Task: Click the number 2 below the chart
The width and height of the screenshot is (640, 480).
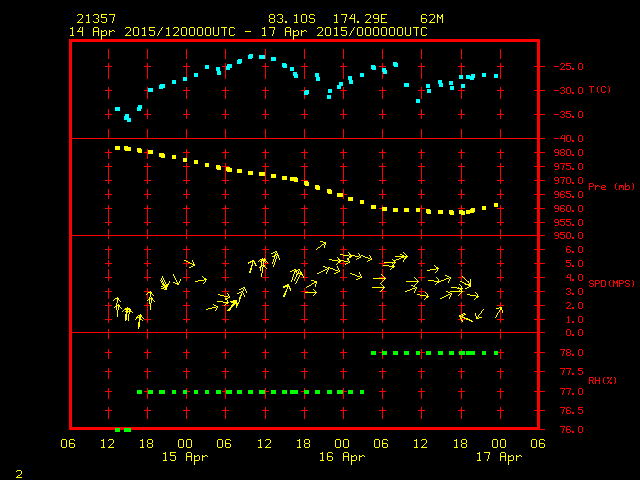Action: tap(19, 474)
